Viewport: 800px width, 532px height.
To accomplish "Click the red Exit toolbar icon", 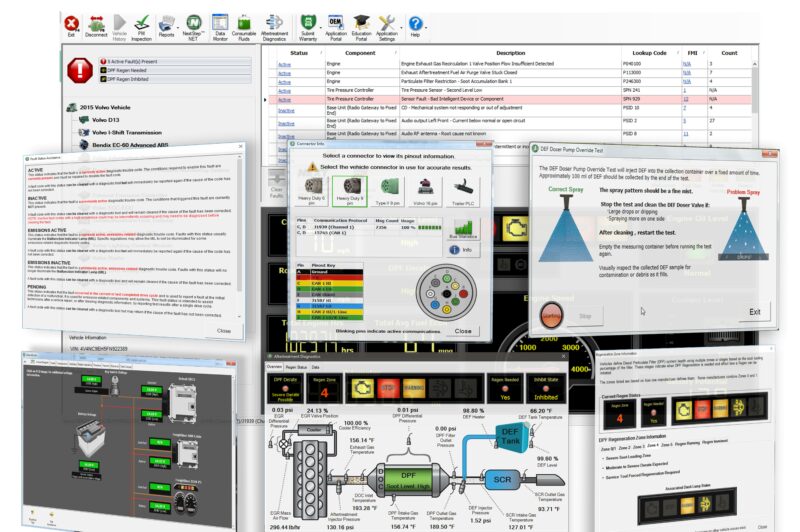I will coord(71,26).
